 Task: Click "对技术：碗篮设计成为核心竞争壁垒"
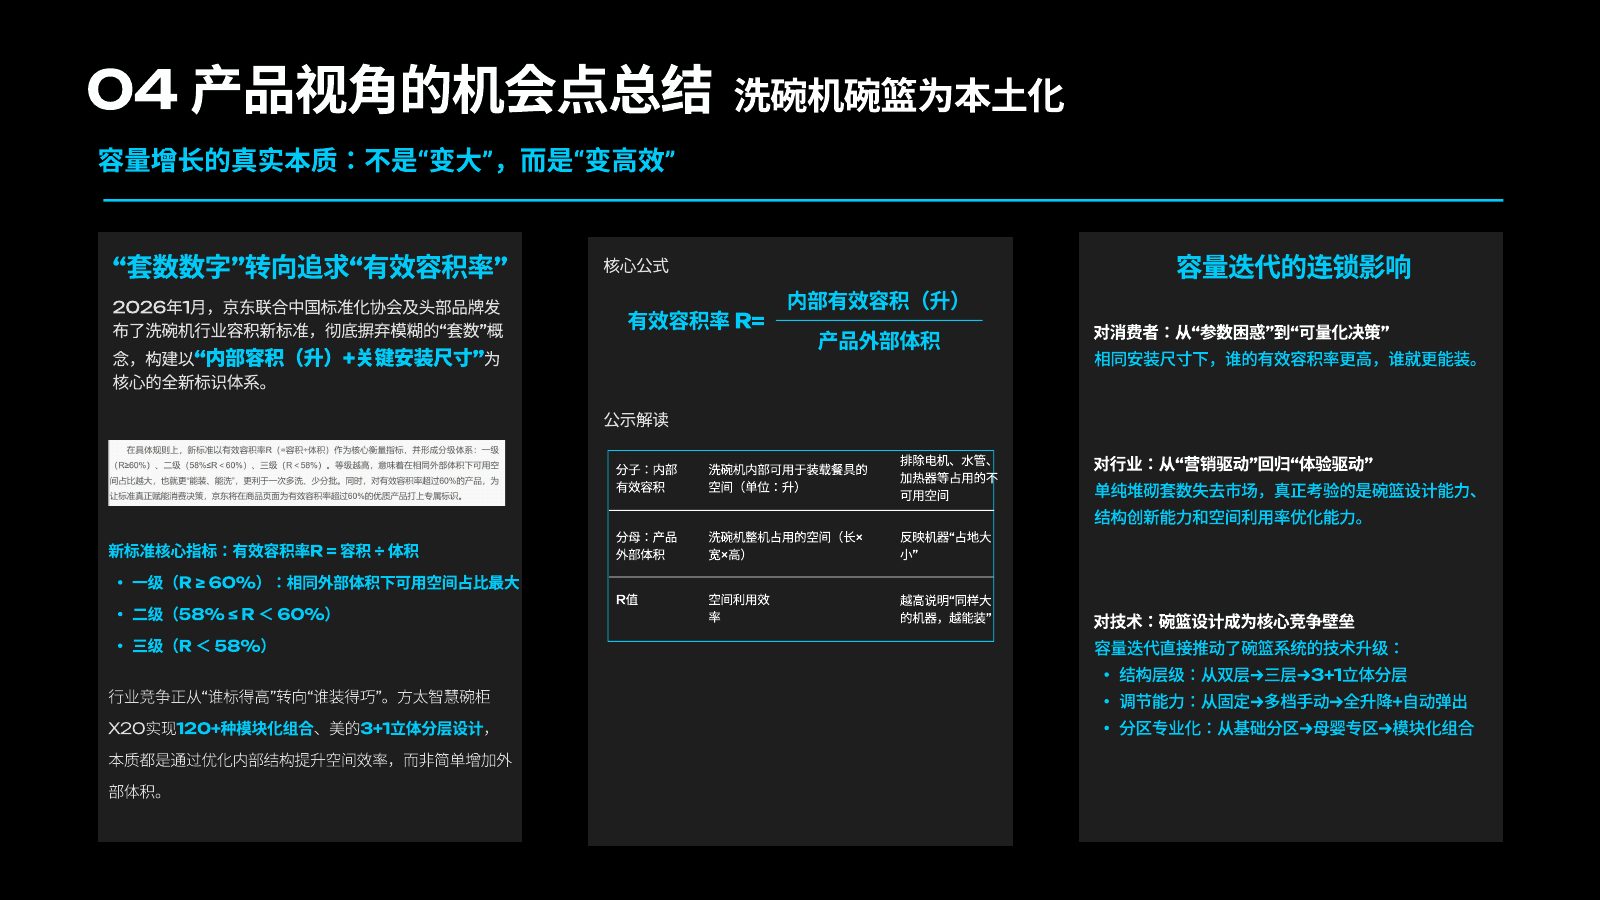[x=1224, y=622]
